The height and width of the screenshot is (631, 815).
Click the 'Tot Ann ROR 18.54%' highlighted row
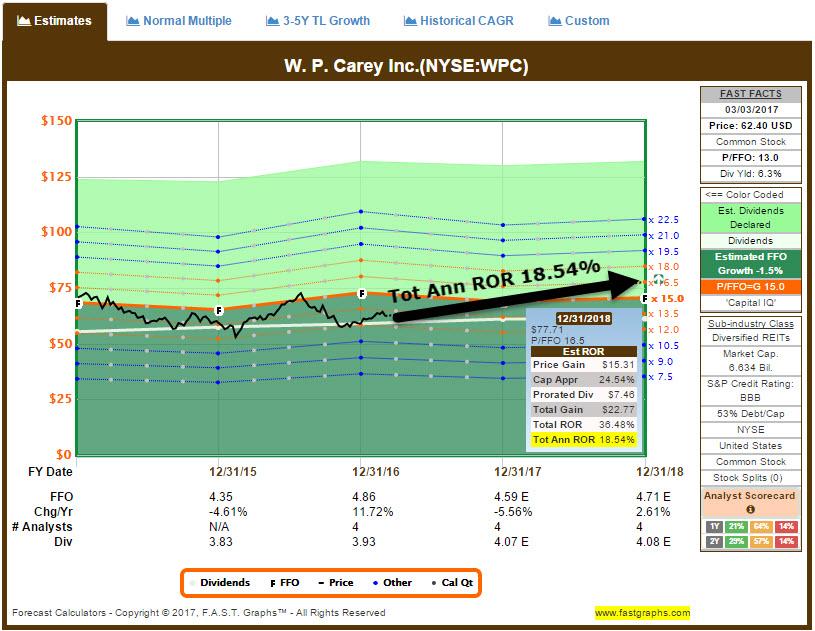(x=584, y=440)
